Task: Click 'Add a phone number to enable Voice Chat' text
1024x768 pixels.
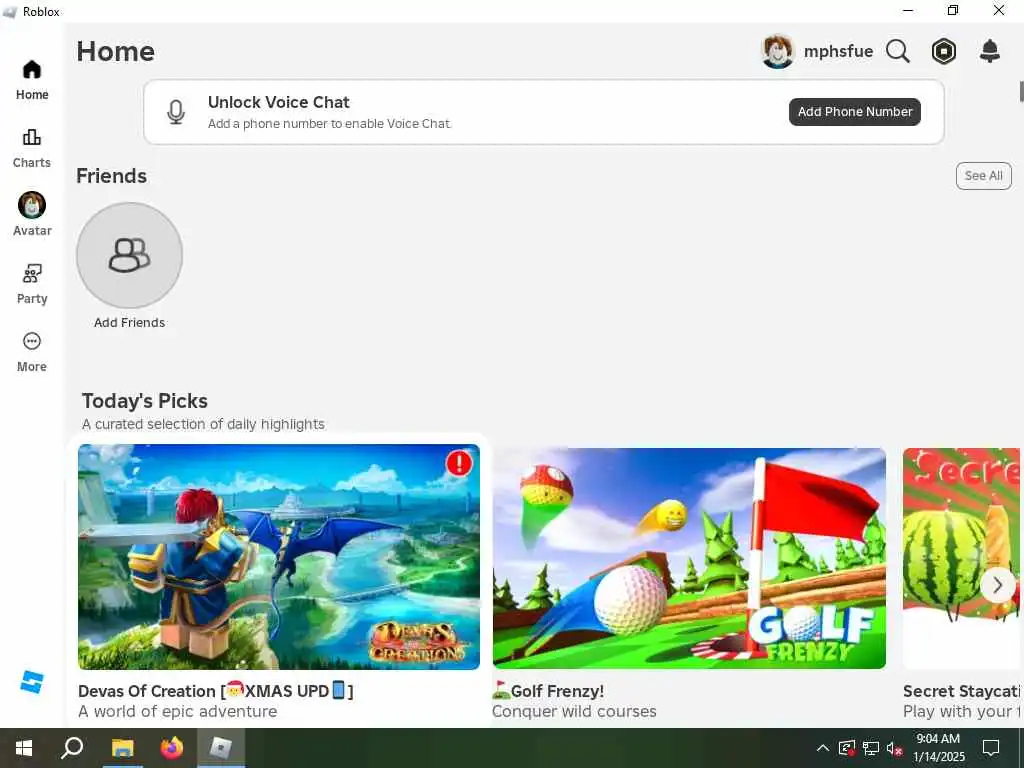Action: coord(329,123)
